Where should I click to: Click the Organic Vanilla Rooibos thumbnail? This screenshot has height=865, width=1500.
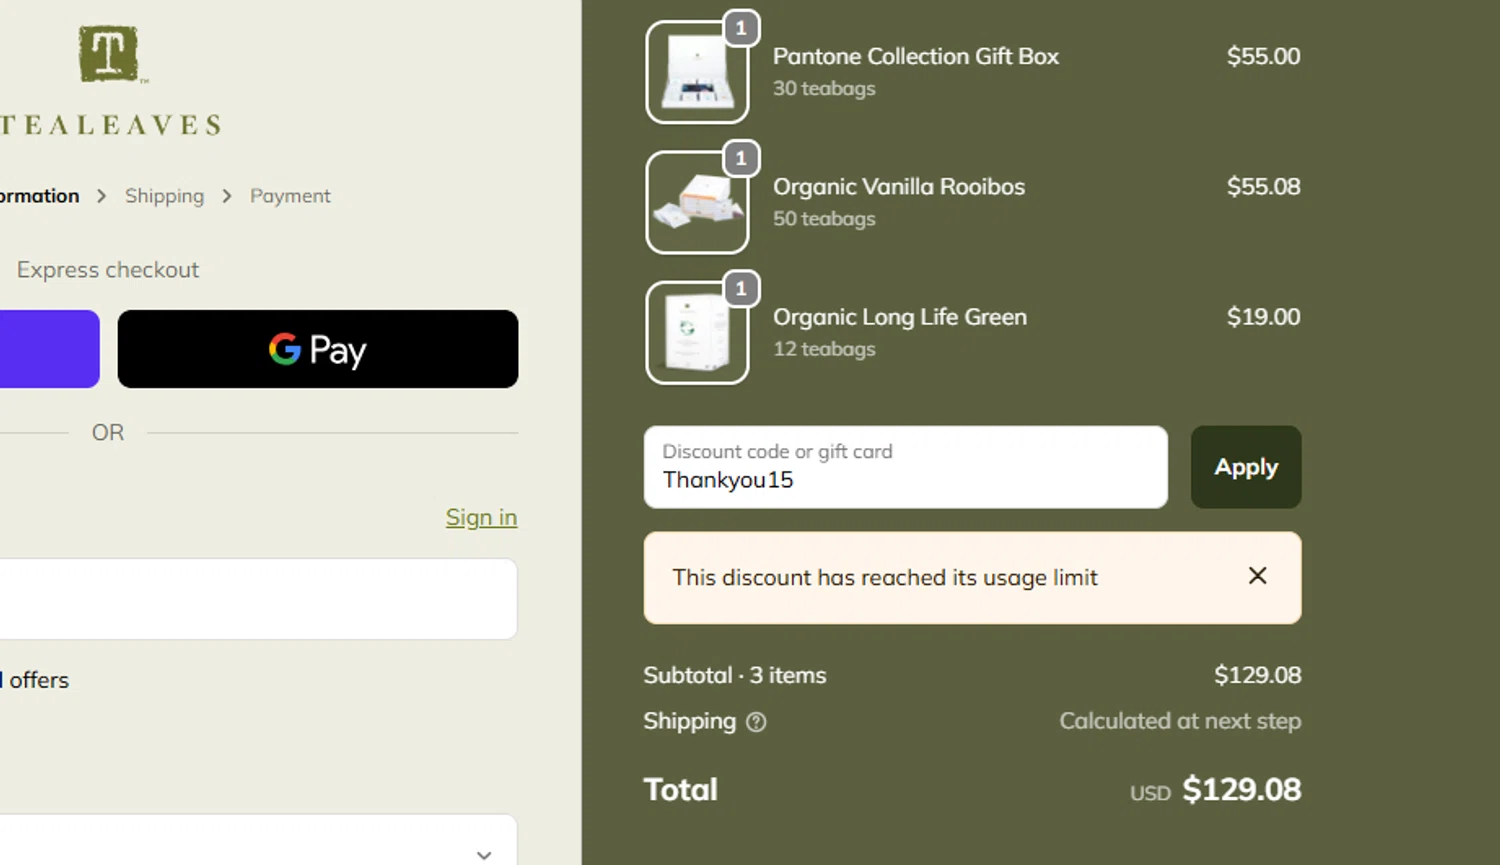[x=697, y=202]
